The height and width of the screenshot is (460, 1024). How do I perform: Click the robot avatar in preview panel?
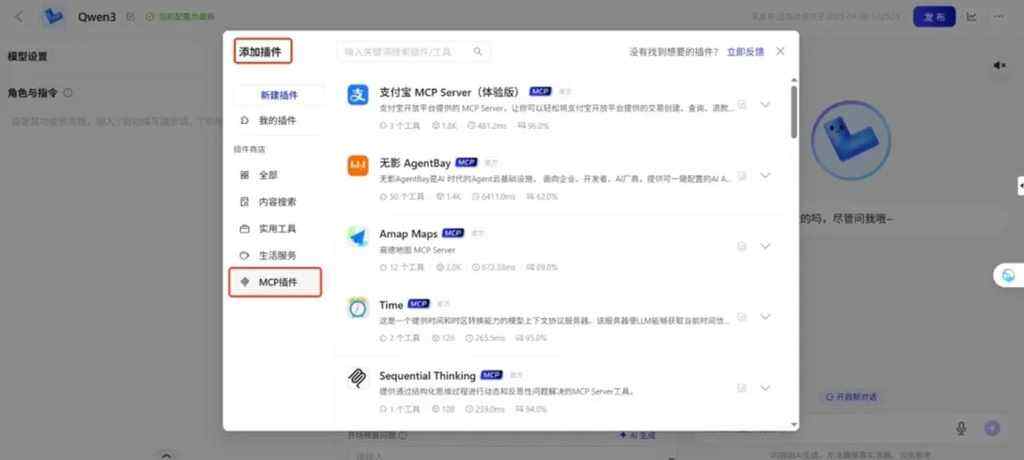pyautogui.click(x=850, y=140)
